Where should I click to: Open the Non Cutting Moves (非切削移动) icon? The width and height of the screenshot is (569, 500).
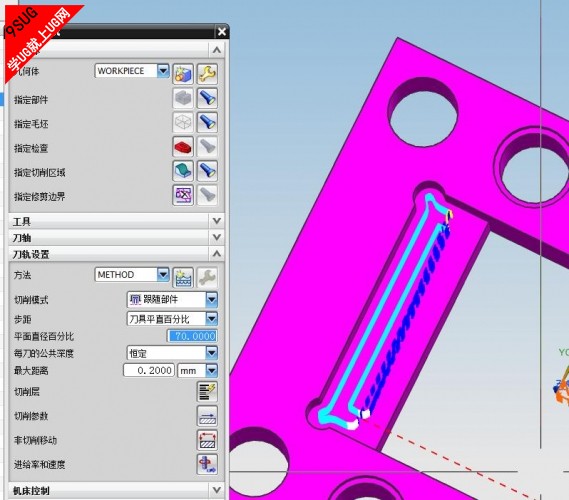point(207,440)
